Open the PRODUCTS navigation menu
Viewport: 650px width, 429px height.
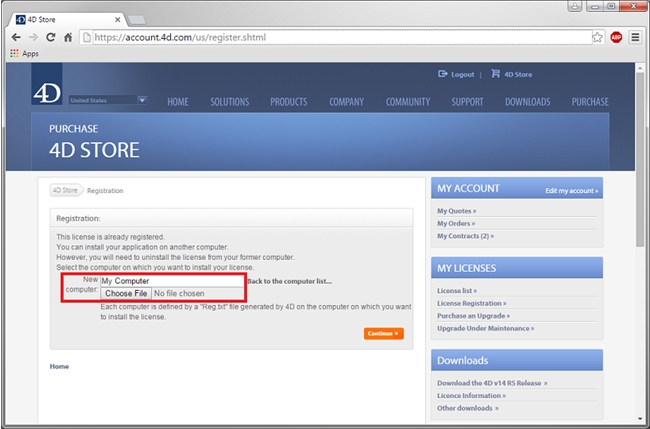(x=288, y=102)
